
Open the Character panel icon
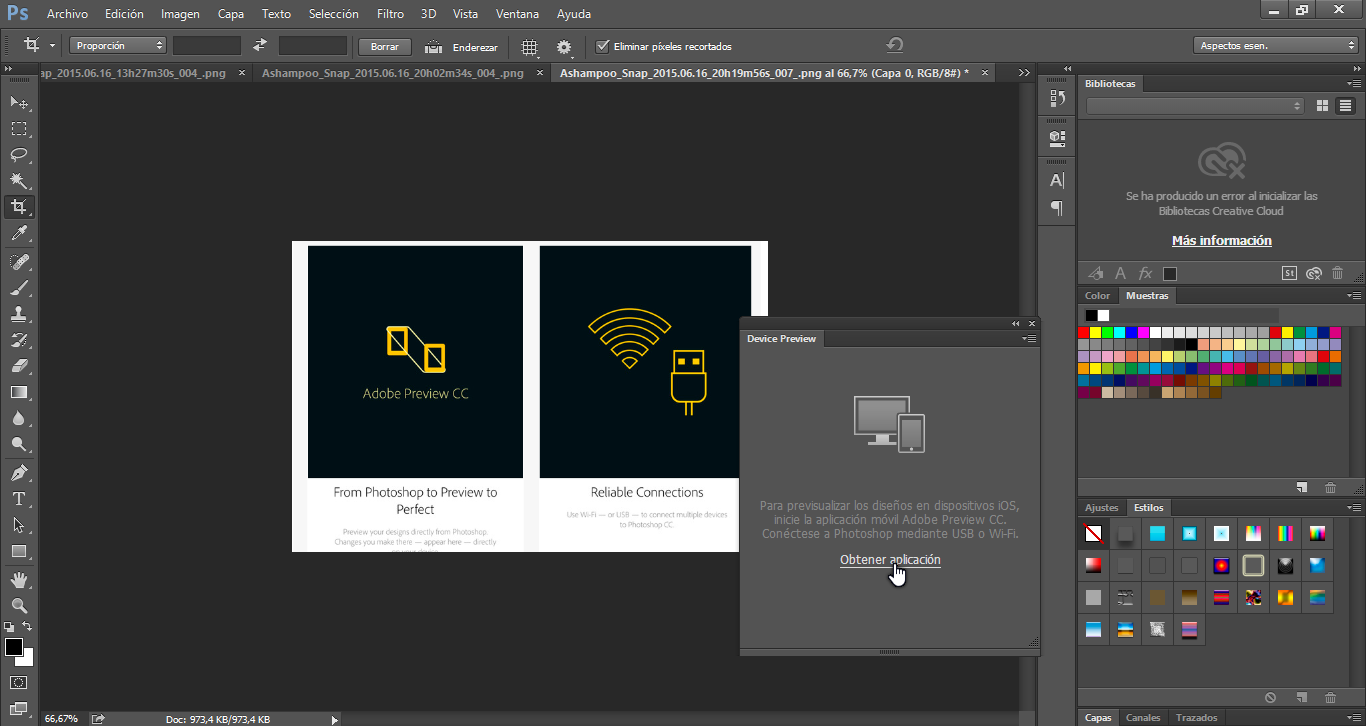click(x=1057, y=181)
